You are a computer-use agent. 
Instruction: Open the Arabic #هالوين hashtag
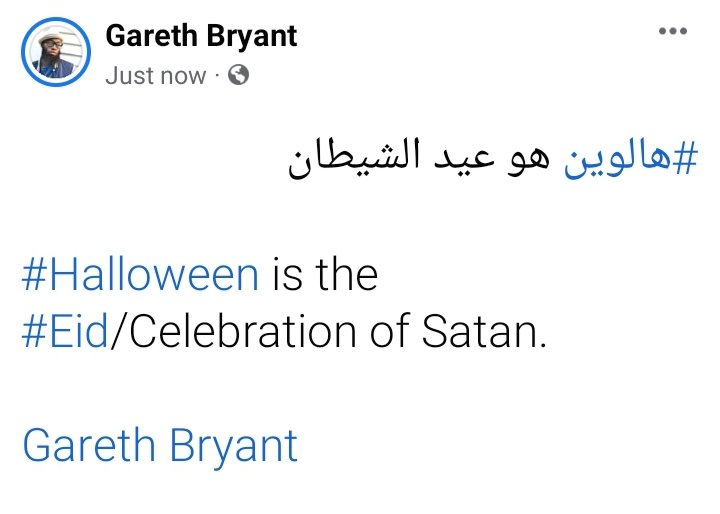[x=630, y=160]
